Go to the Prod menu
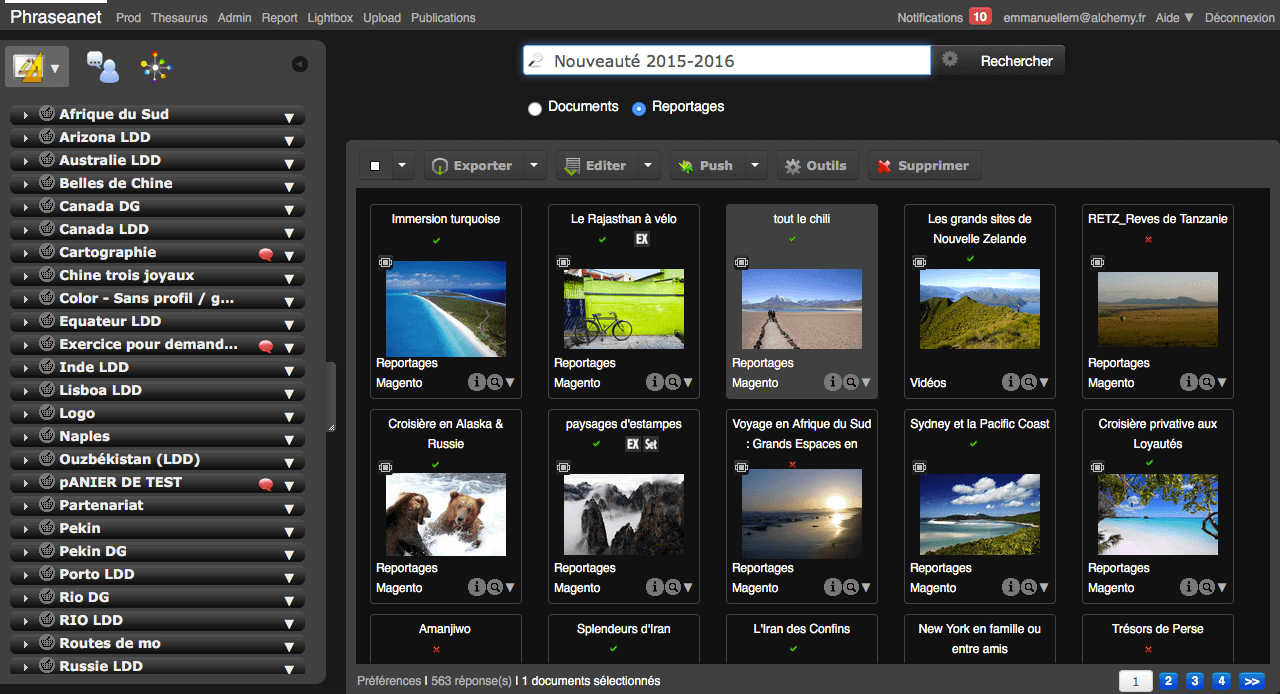 click(x=129, y=17)
